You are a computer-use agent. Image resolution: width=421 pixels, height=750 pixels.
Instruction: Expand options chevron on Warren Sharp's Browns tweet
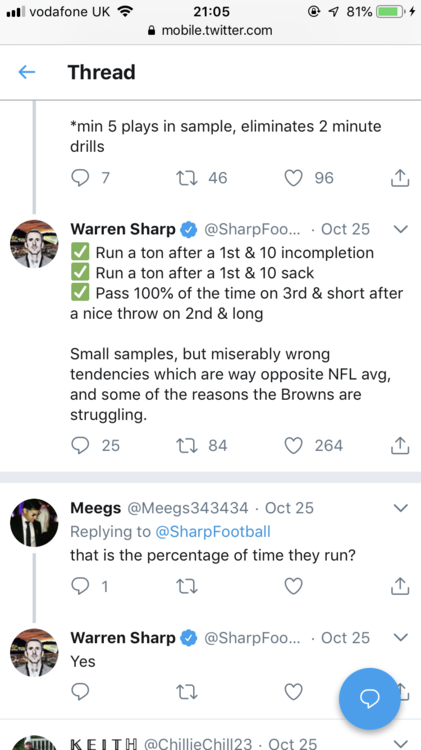[x=400, y=229]
